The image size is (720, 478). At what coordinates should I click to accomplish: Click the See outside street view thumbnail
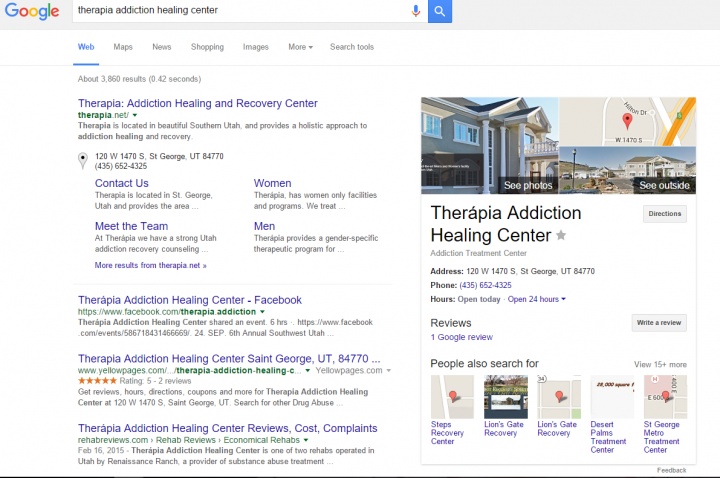[627, 170]
